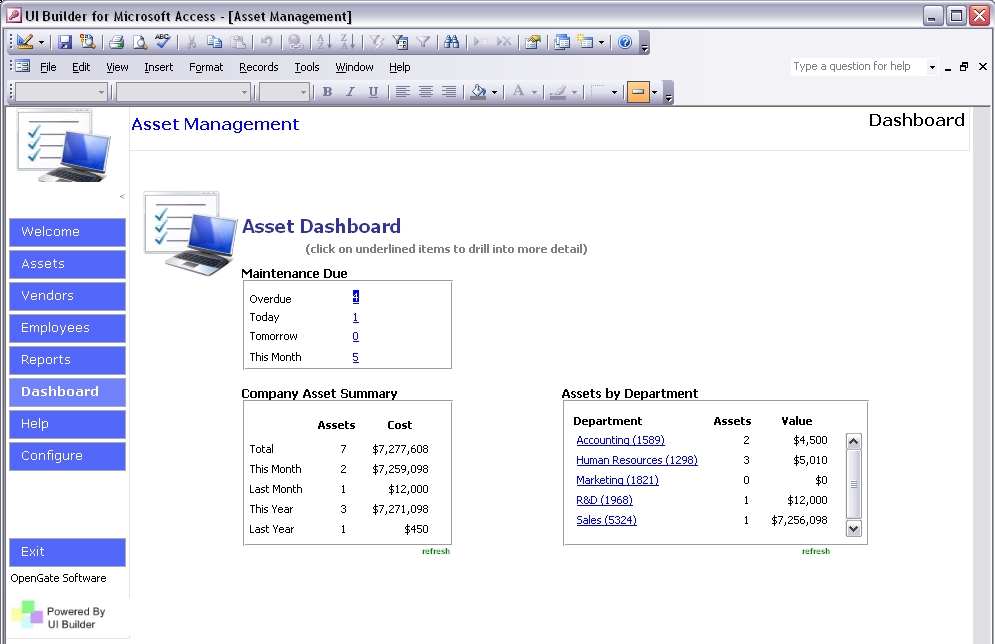
Task: Open the Format menu
Action: point(206,67)
